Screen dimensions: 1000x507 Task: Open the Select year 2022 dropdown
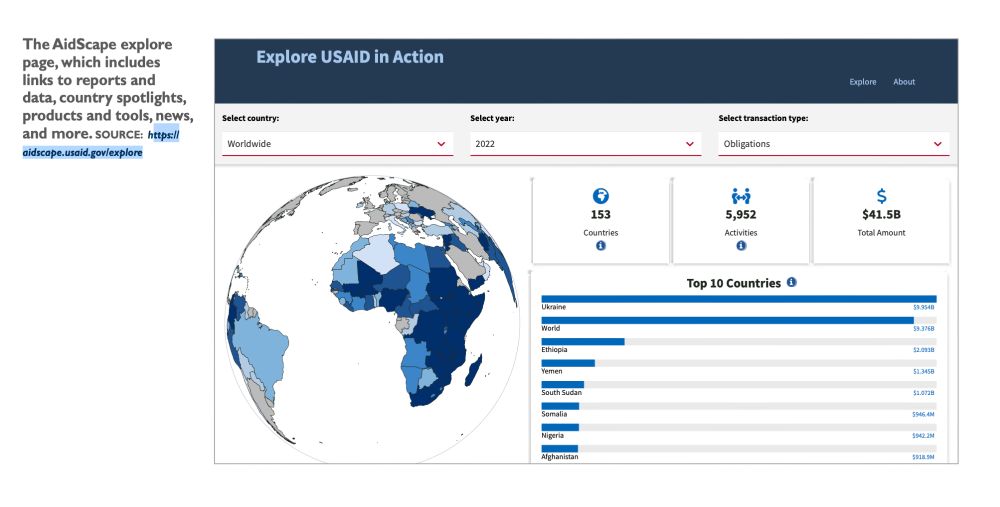[x=585, y=144]
